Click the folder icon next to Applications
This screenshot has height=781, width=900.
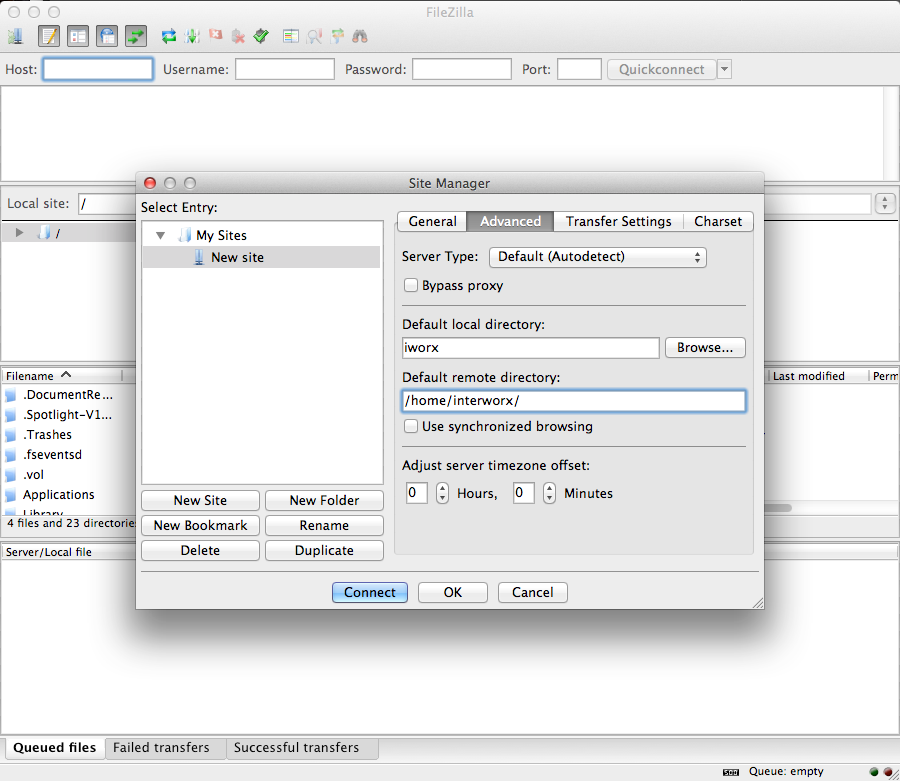pyautogui.click(x=10, y=495)
